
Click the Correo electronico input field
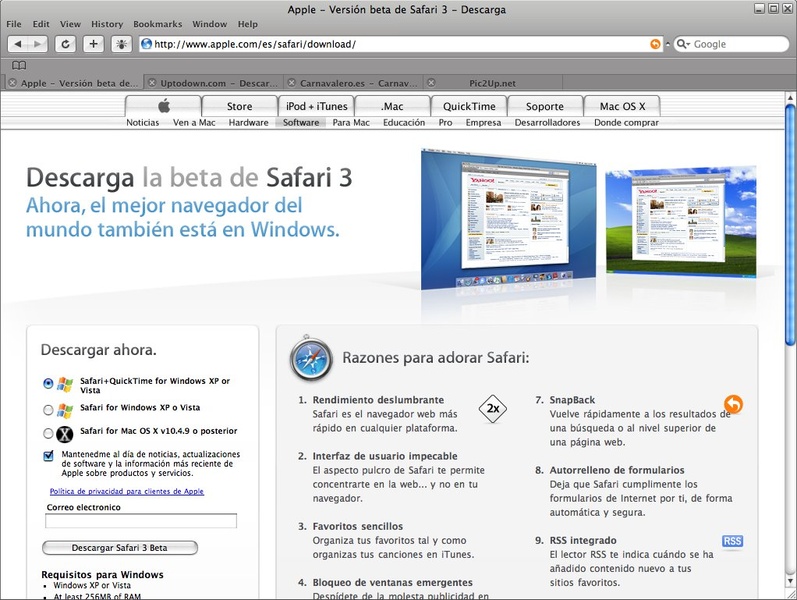[141, 521]
